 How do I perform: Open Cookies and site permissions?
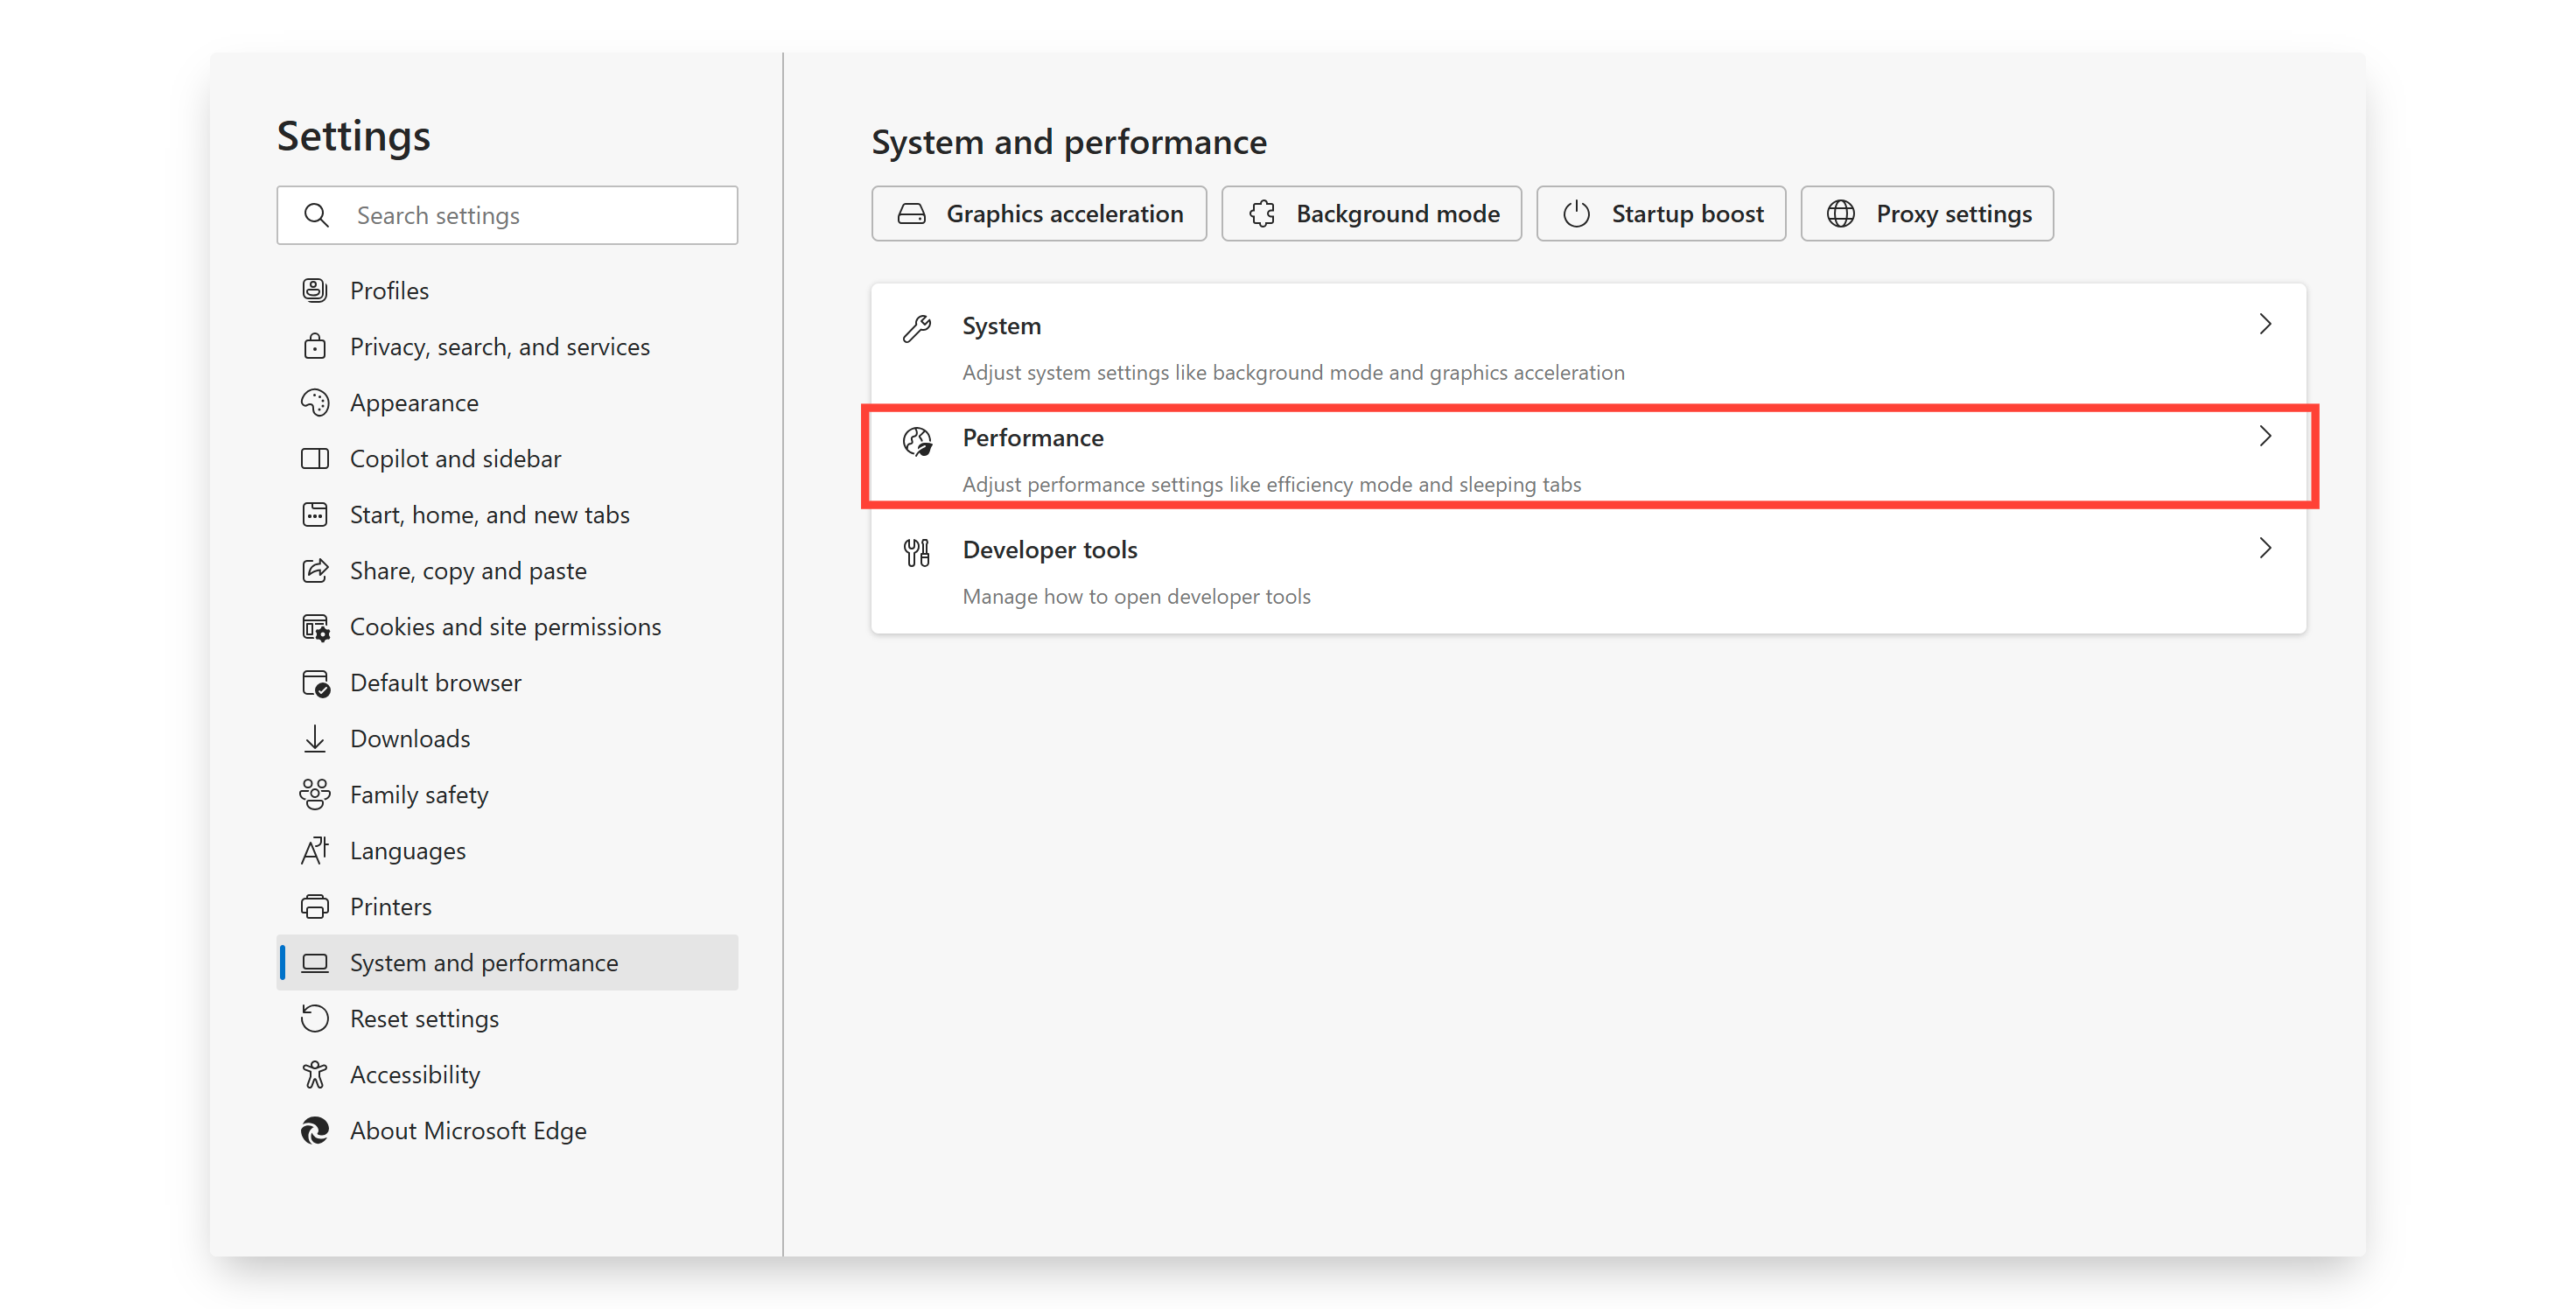505,627
